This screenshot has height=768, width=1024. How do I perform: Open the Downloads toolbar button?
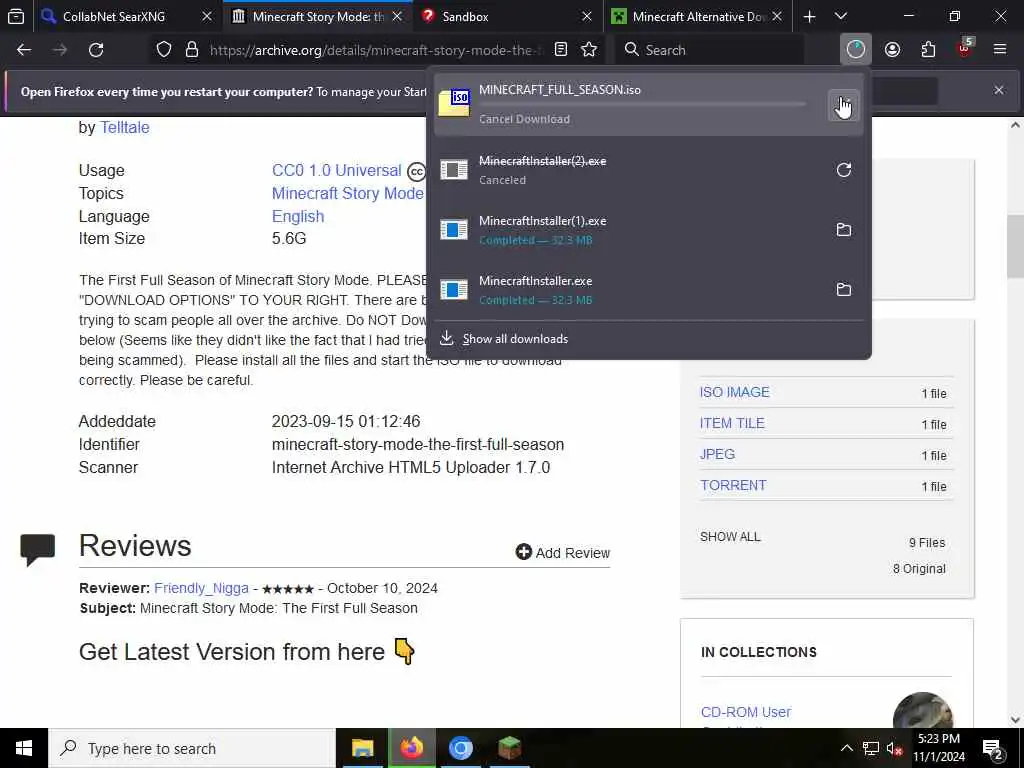[x=856, y=50]
